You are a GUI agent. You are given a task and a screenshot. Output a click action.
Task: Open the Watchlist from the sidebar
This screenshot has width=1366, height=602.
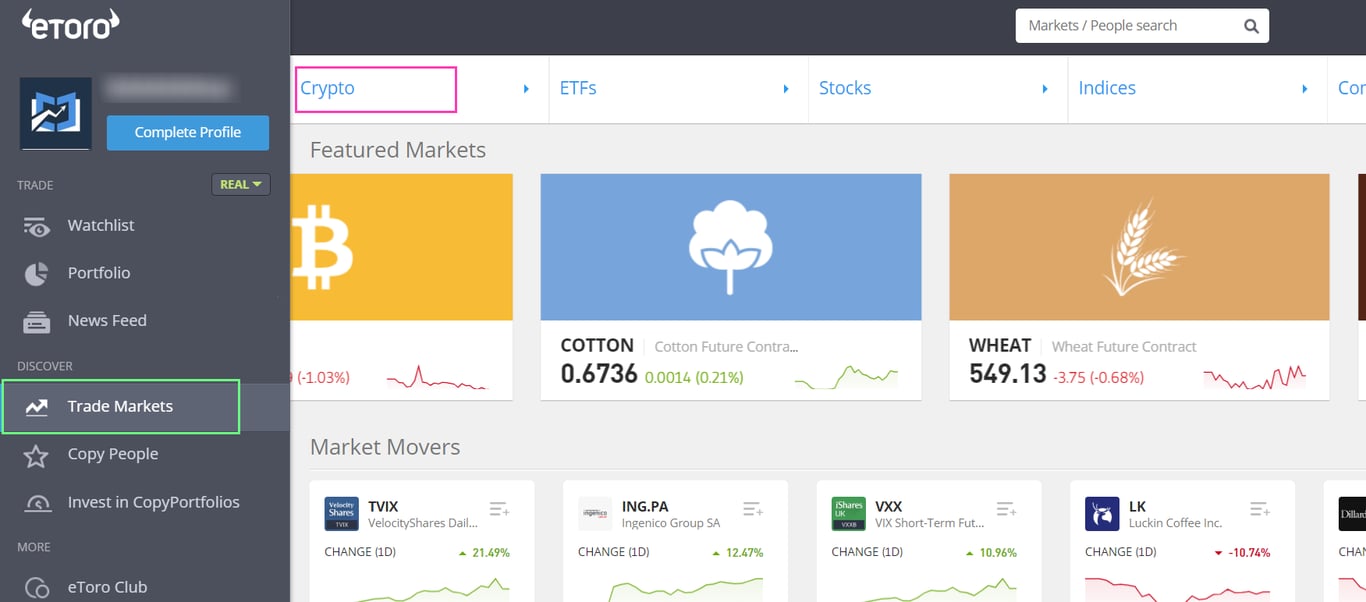[x=100, y=225]
